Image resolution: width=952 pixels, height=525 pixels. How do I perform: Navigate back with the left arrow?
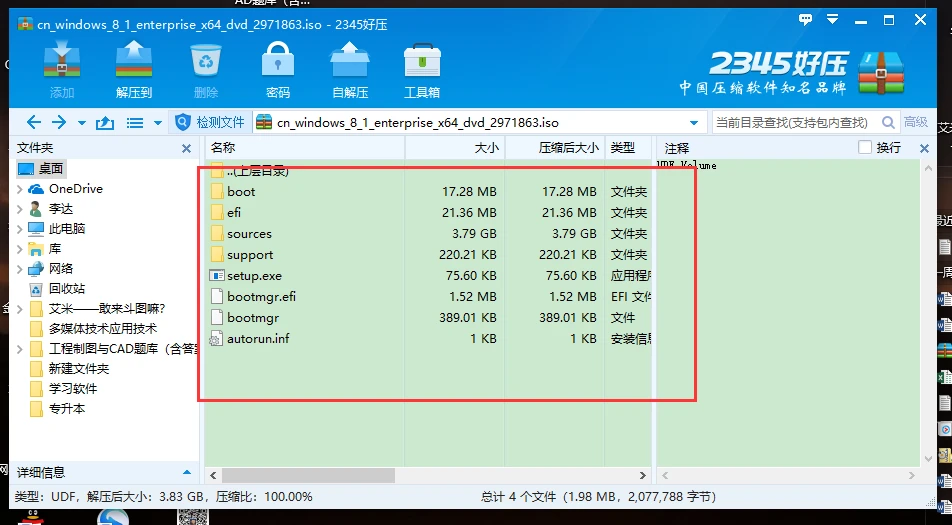click(33, 123)
